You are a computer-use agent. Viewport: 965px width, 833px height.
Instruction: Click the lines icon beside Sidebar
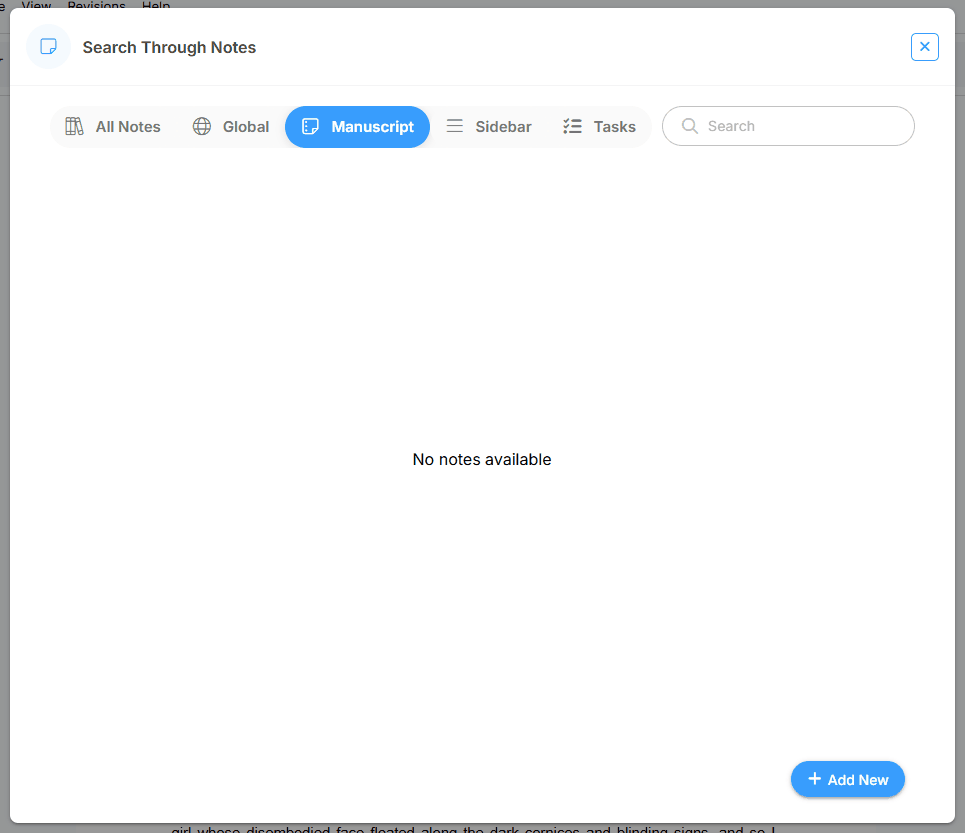pyautogui.click(x=455, y=127)
